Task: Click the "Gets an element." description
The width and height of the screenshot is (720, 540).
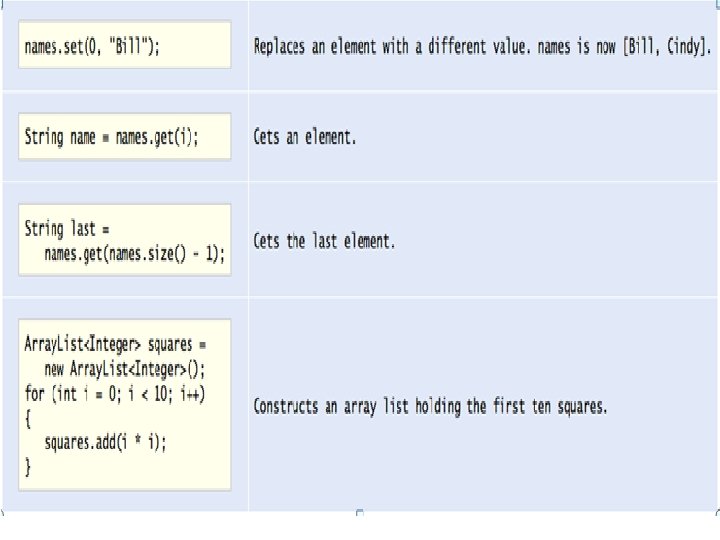Action: [305, 138]
